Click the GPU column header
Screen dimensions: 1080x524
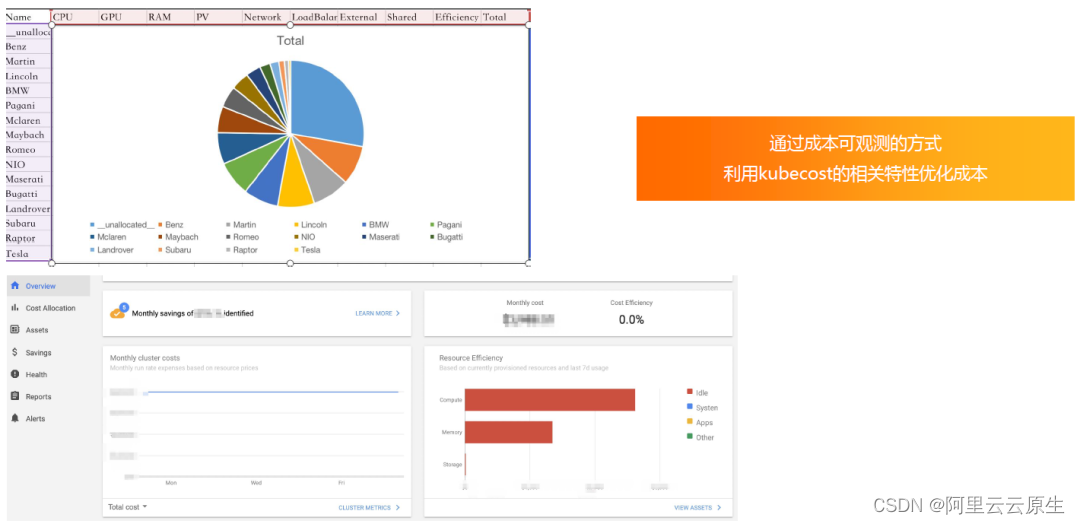click(x=123, y=17)
